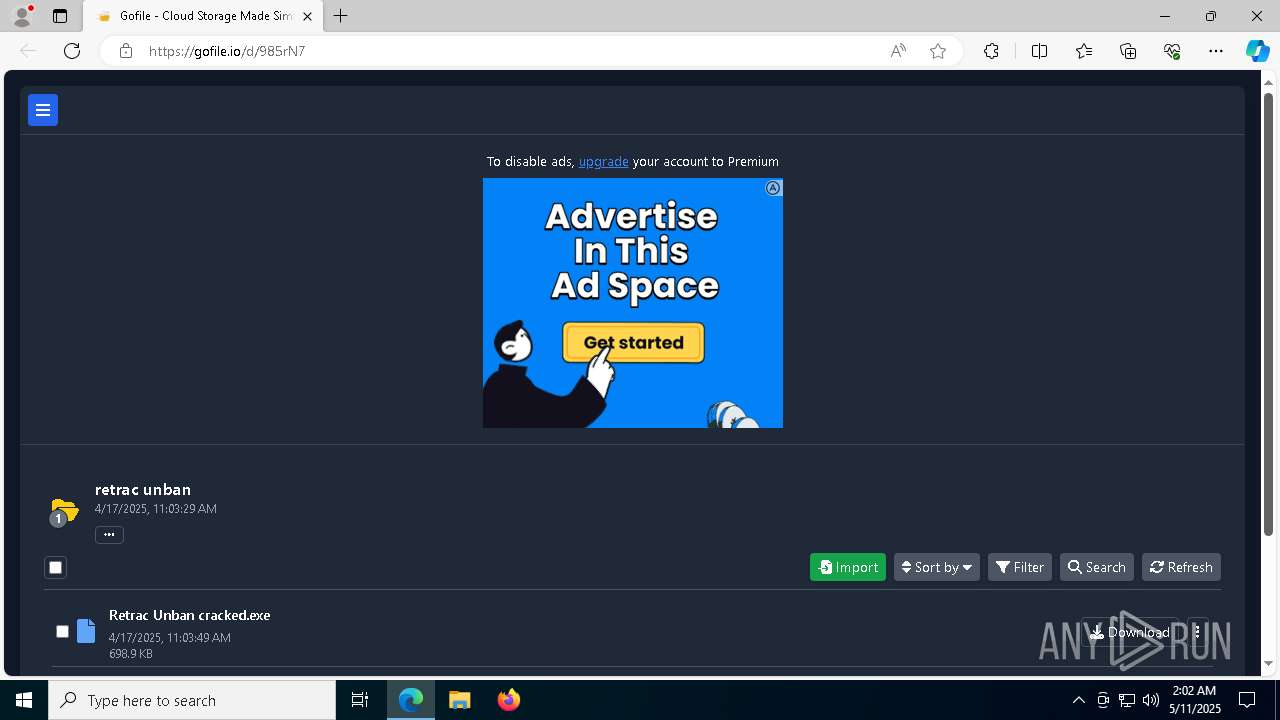Open network status tray icon
Screen dimensions: 1280x720
pyautogui.click(x=1127, y=700)
